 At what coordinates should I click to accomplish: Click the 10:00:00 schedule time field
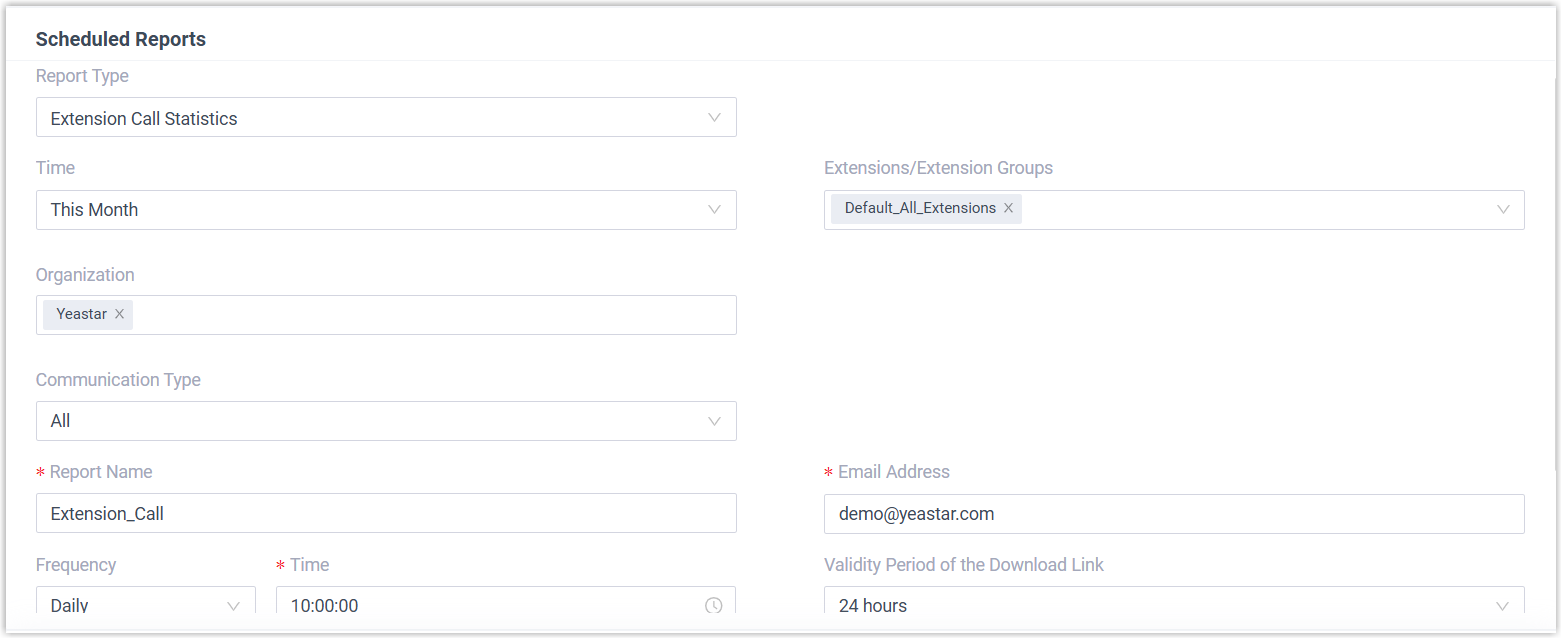pos(490,604)
